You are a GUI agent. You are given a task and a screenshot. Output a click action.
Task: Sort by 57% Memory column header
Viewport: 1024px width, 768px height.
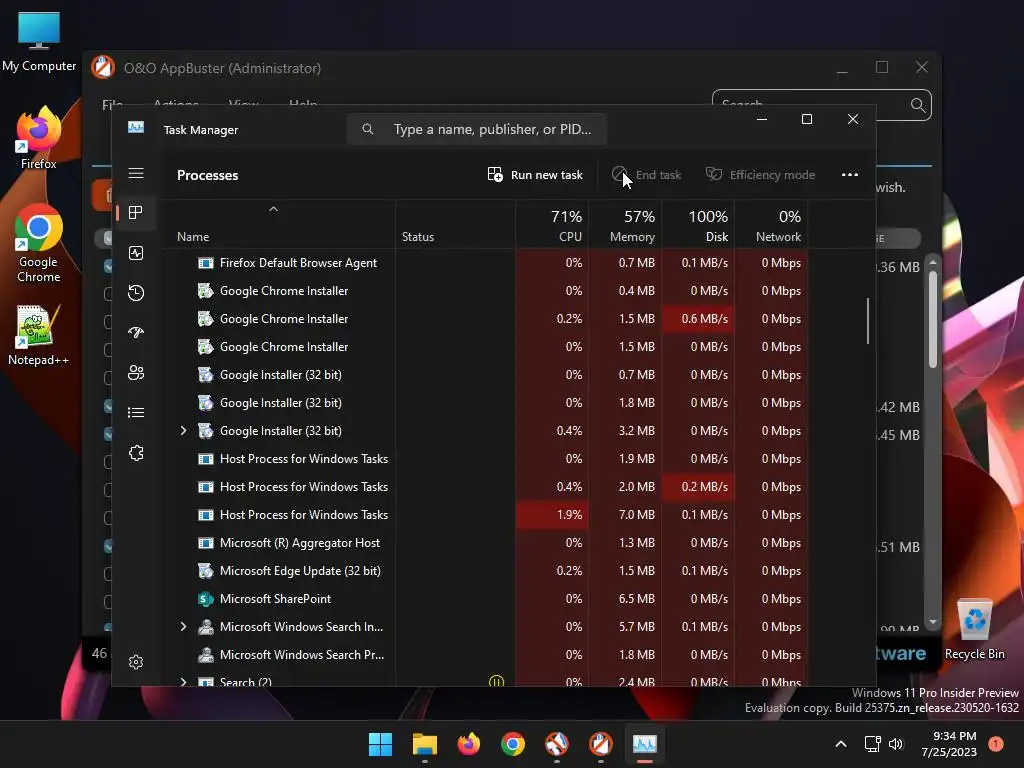pyautogui.click(x=626, y=225)
